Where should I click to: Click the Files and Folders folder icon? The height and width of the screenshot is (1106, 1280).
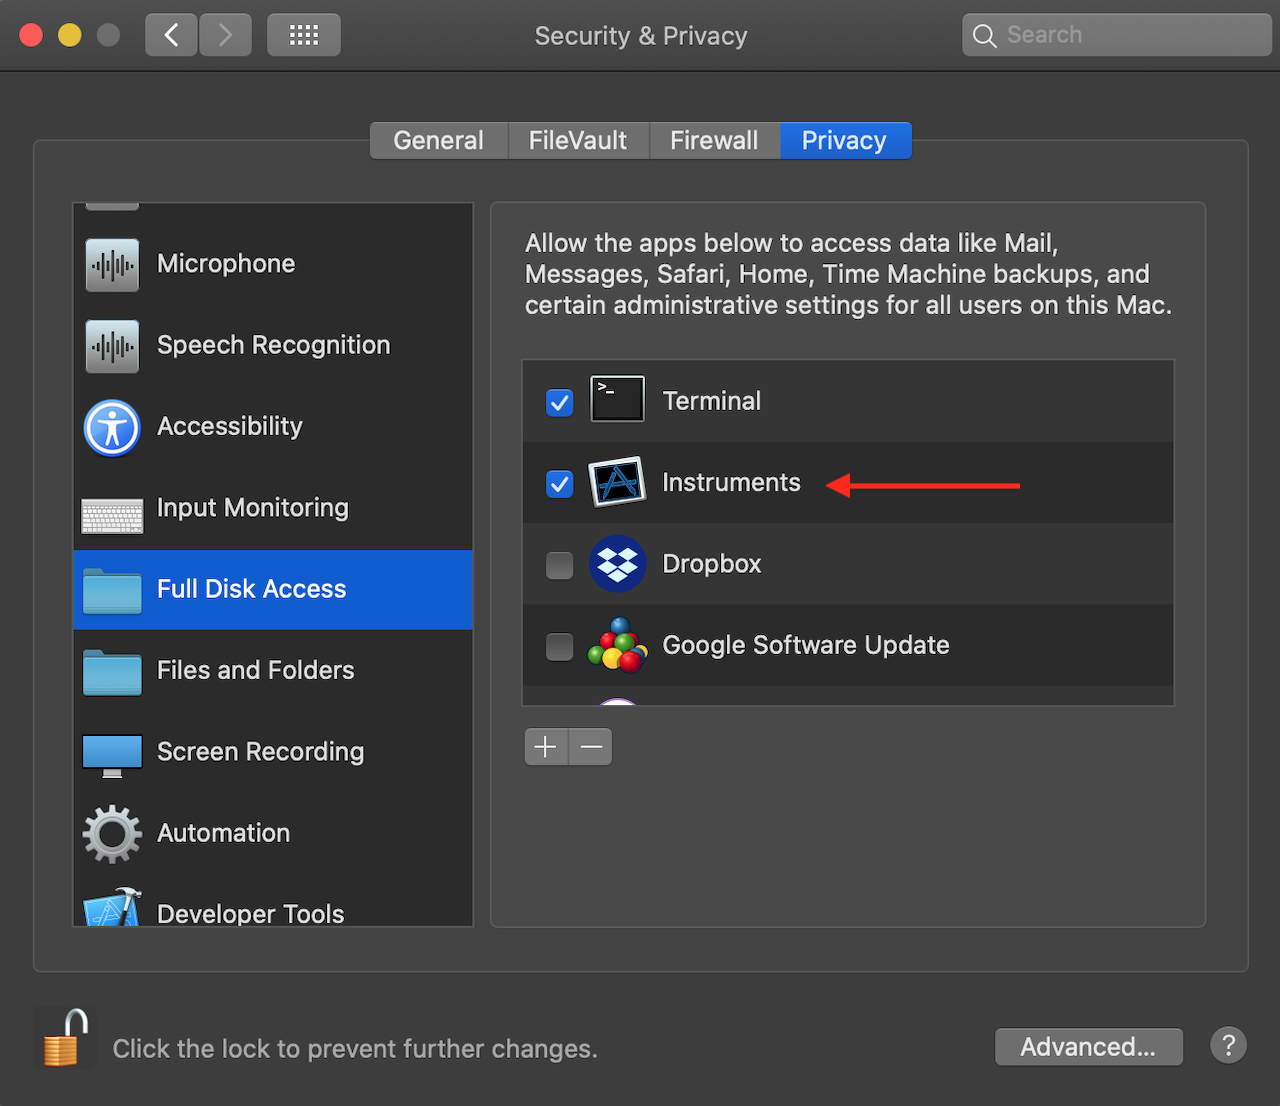(x=112, y=672)
